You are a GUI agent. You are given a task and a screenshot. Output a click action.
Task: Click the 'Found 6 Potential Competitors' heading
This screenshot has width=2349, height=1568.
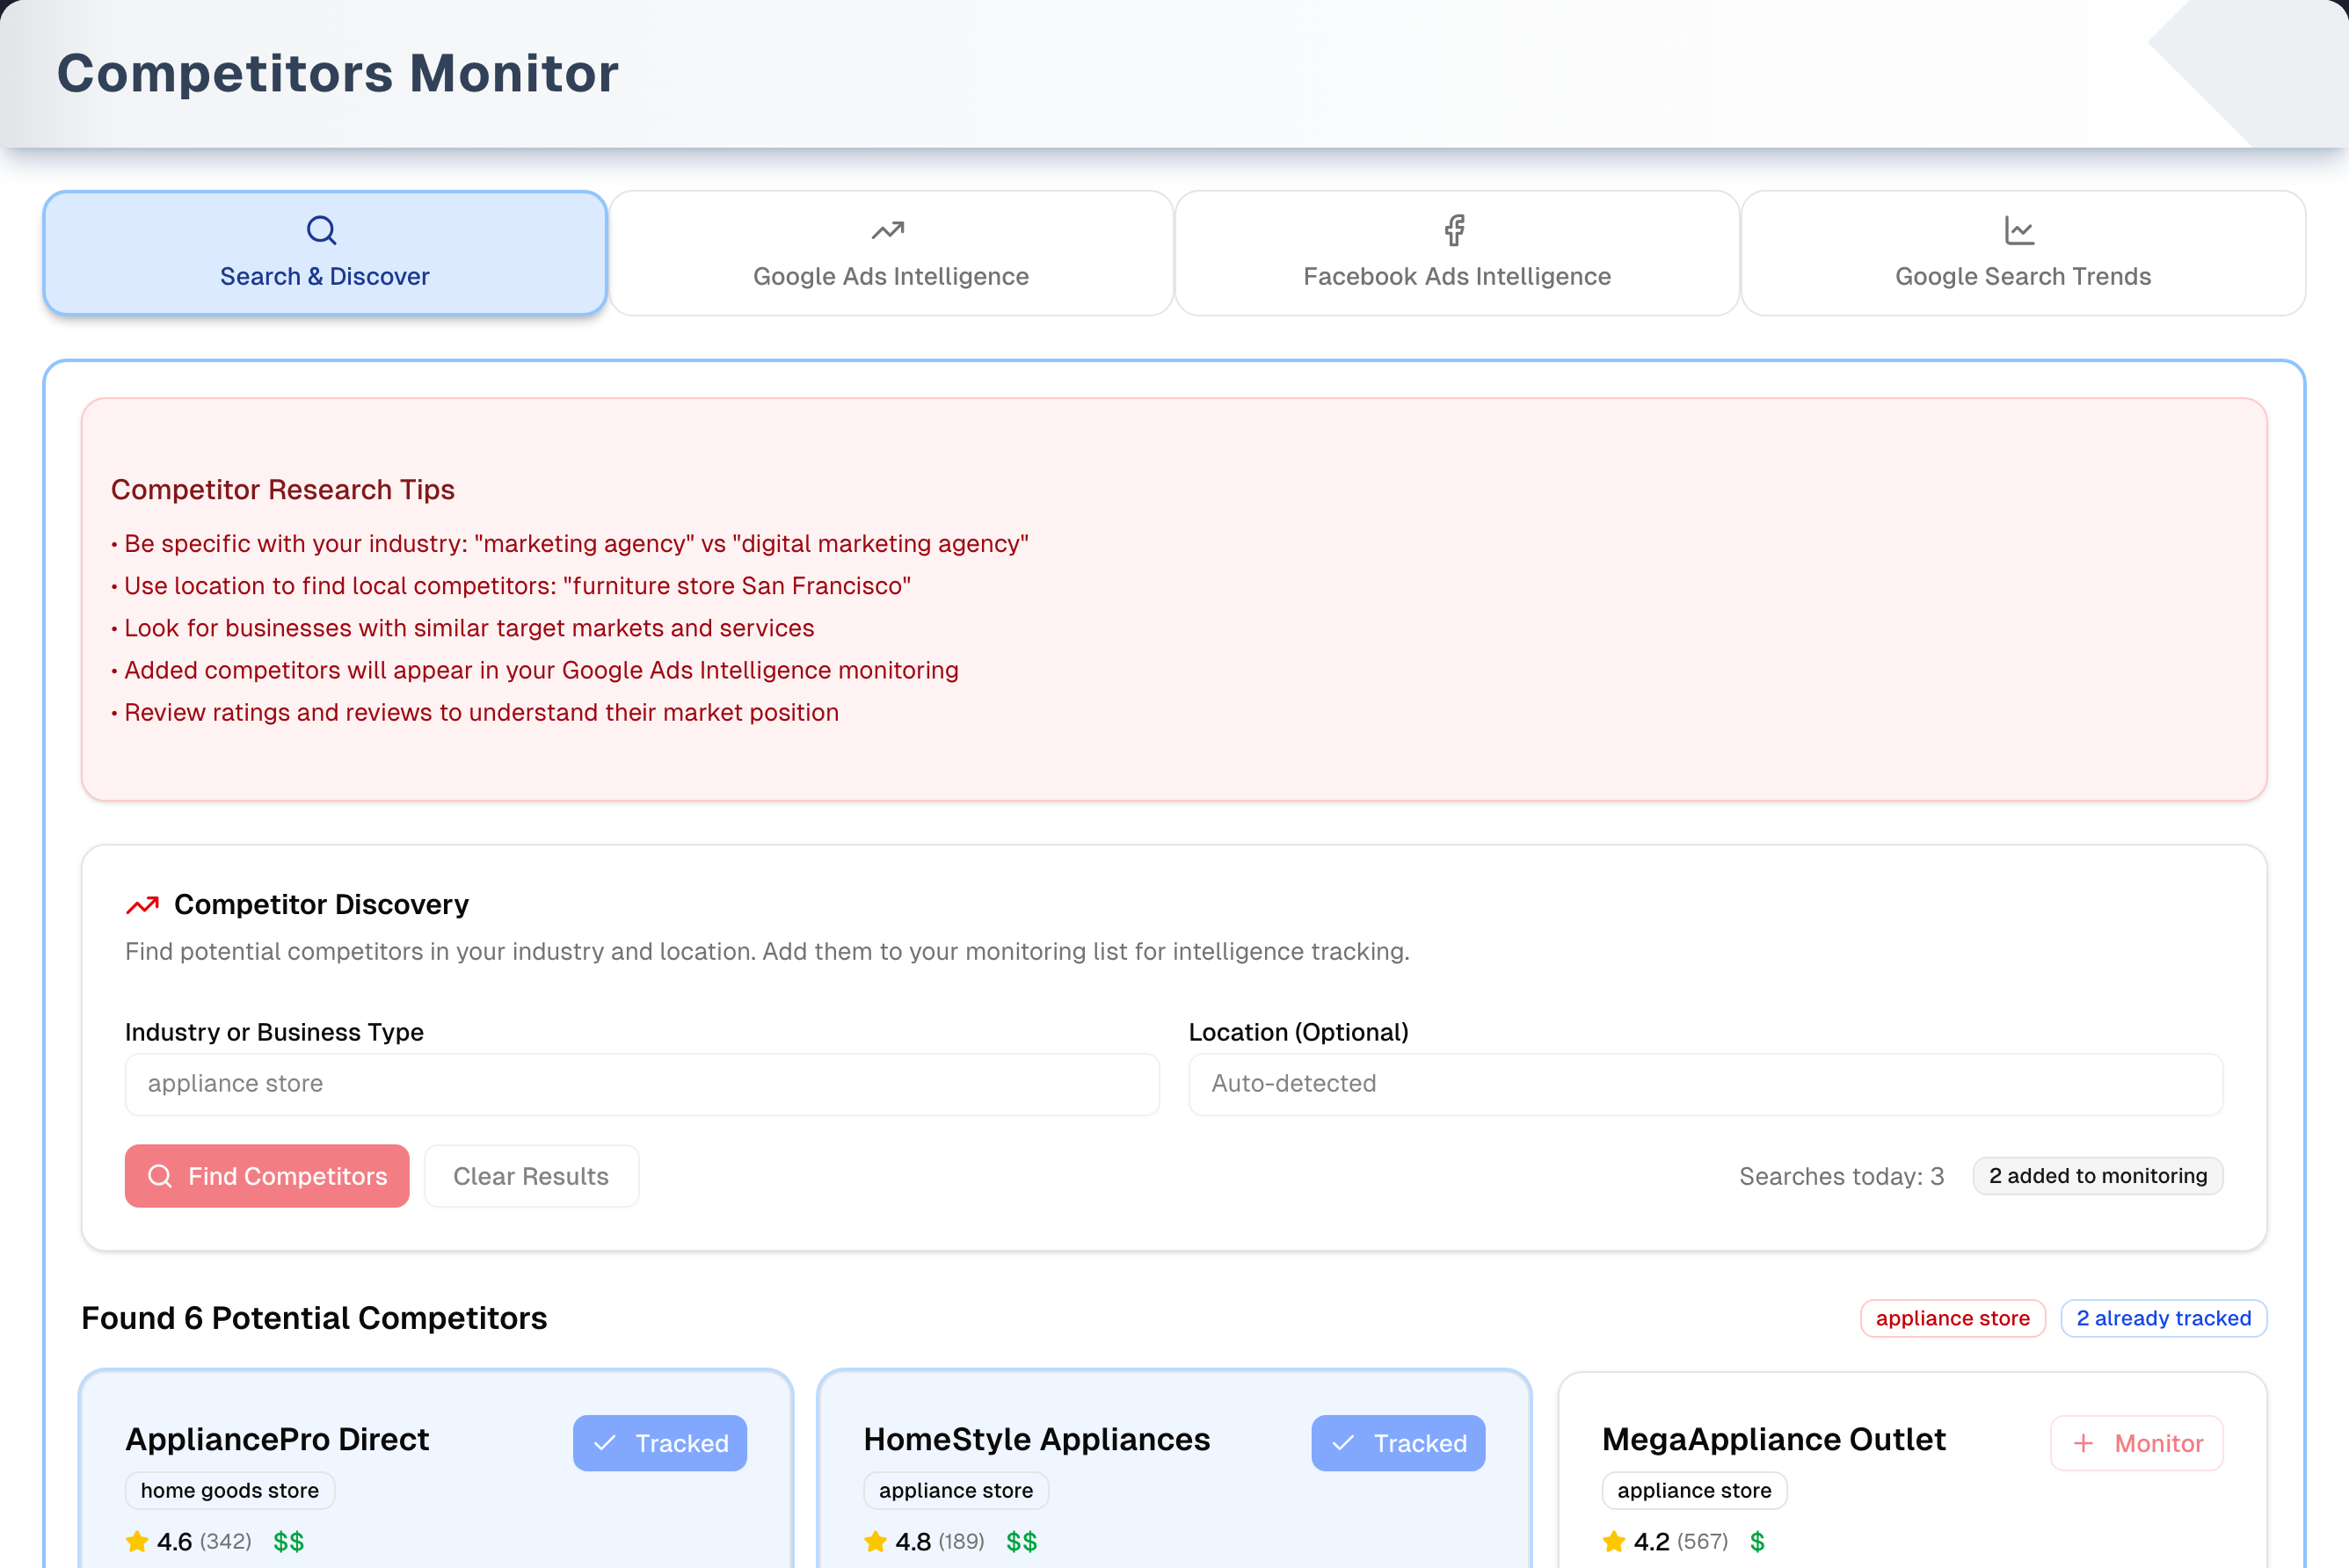pyautogui.click(x=314, y=1318)
